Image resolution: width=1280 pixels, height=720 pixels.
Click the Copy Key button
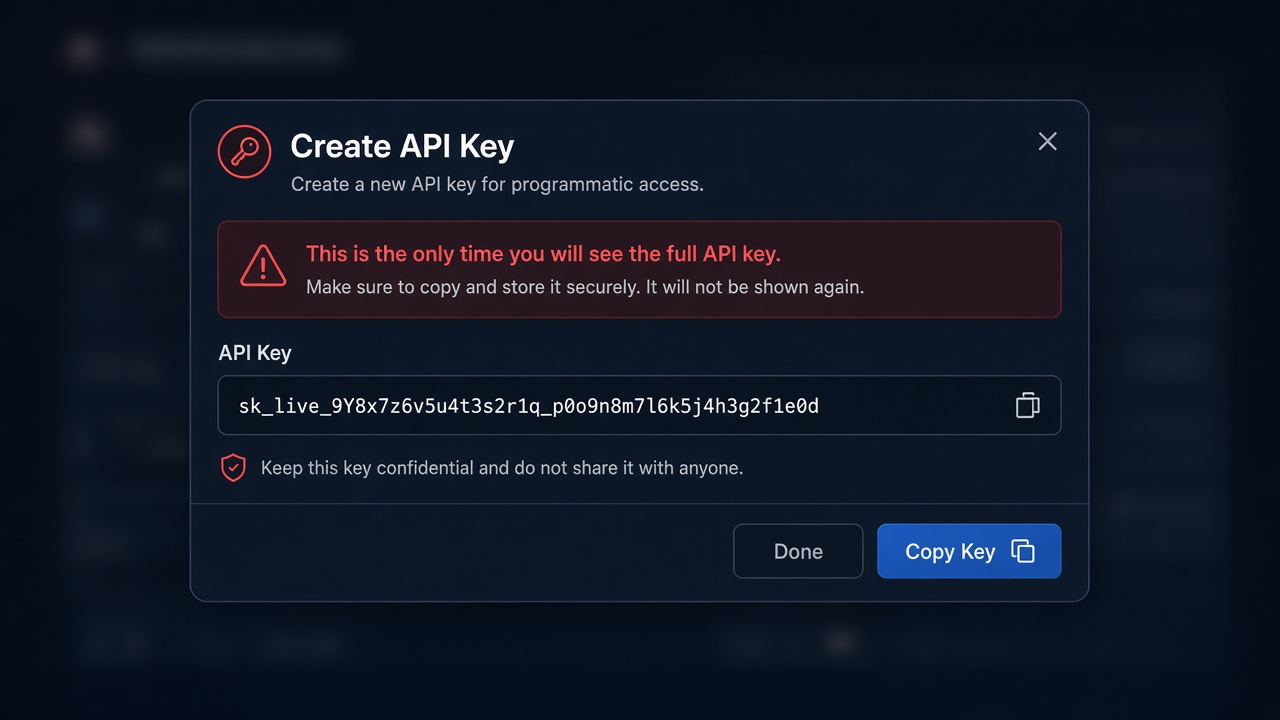point(969,551)
